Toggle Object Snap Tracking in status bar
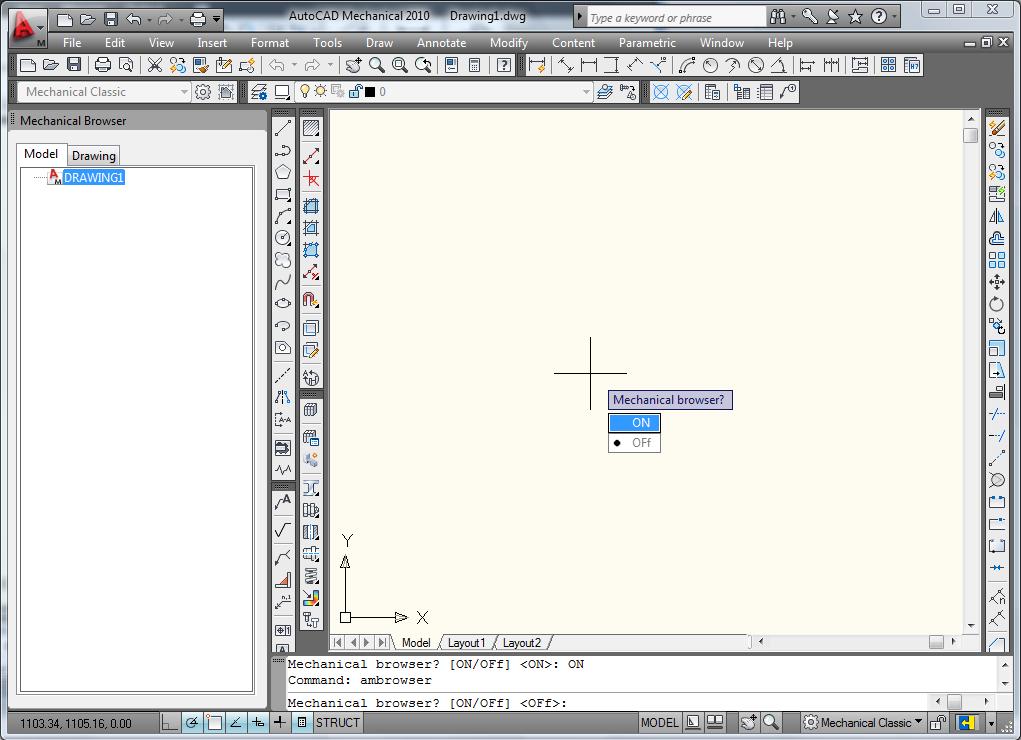 click(x=236, y=722)
